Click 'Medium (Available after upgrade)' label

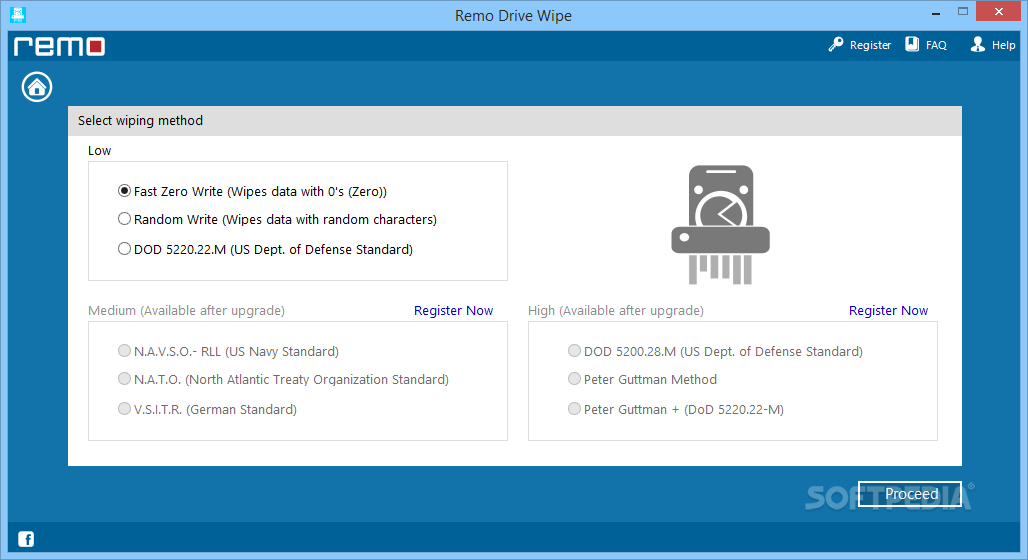point(187,311)
